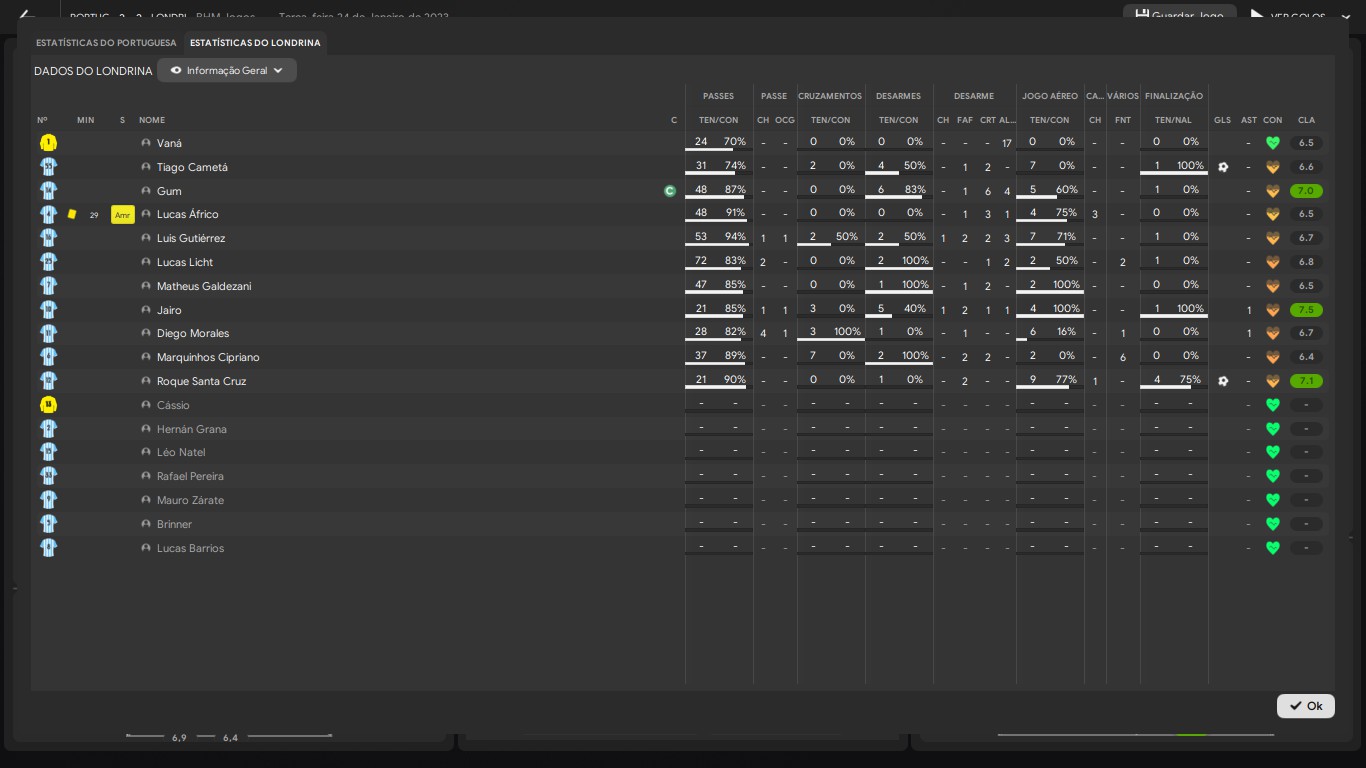Screen dimensions: 1366x768
Task: Click Gum's orange condition heart
Action: point(1273,191)
